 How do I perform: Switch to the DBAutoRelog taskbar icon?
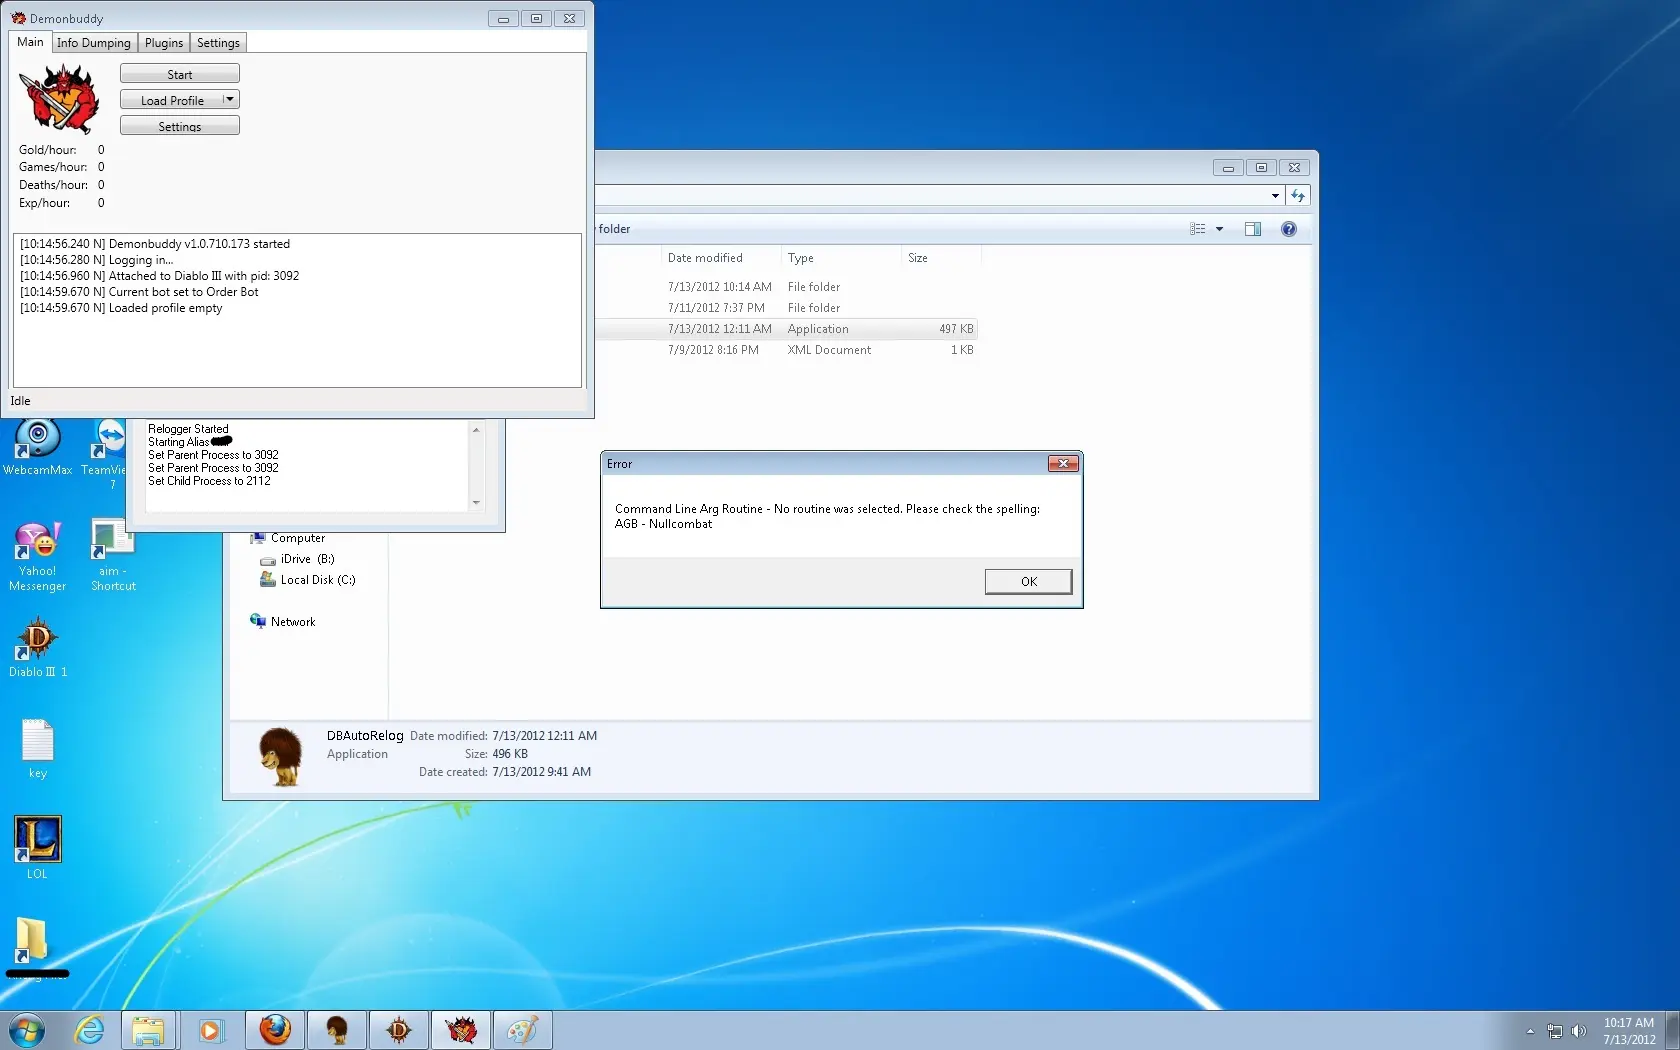(337, 1030)
